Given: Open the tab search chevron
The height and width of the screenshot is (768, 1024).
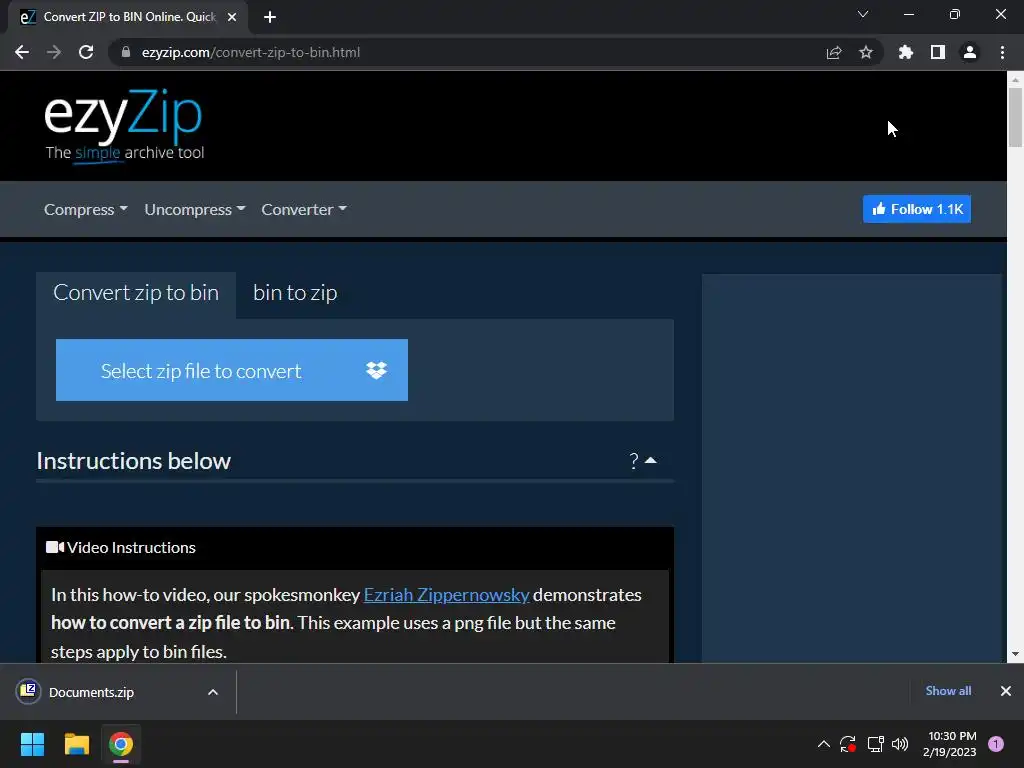Looking at the screenshot, I should tap(863, 14).
